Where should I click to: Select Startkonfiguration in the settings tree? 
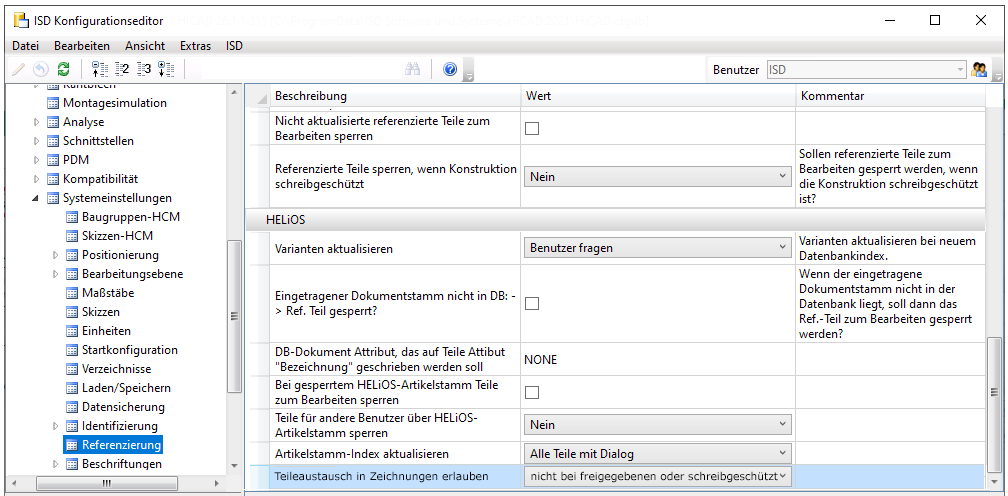click(x=129, y=350)
